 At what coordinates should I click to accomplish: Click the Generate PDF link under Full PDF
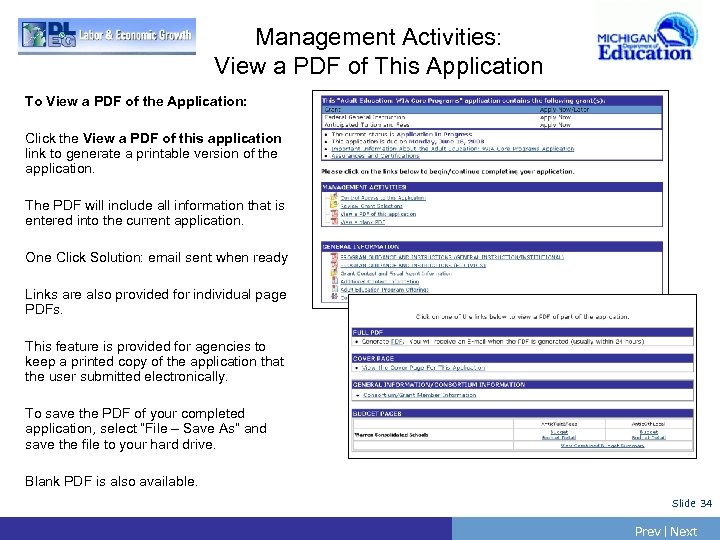click(x=397, y=342)
